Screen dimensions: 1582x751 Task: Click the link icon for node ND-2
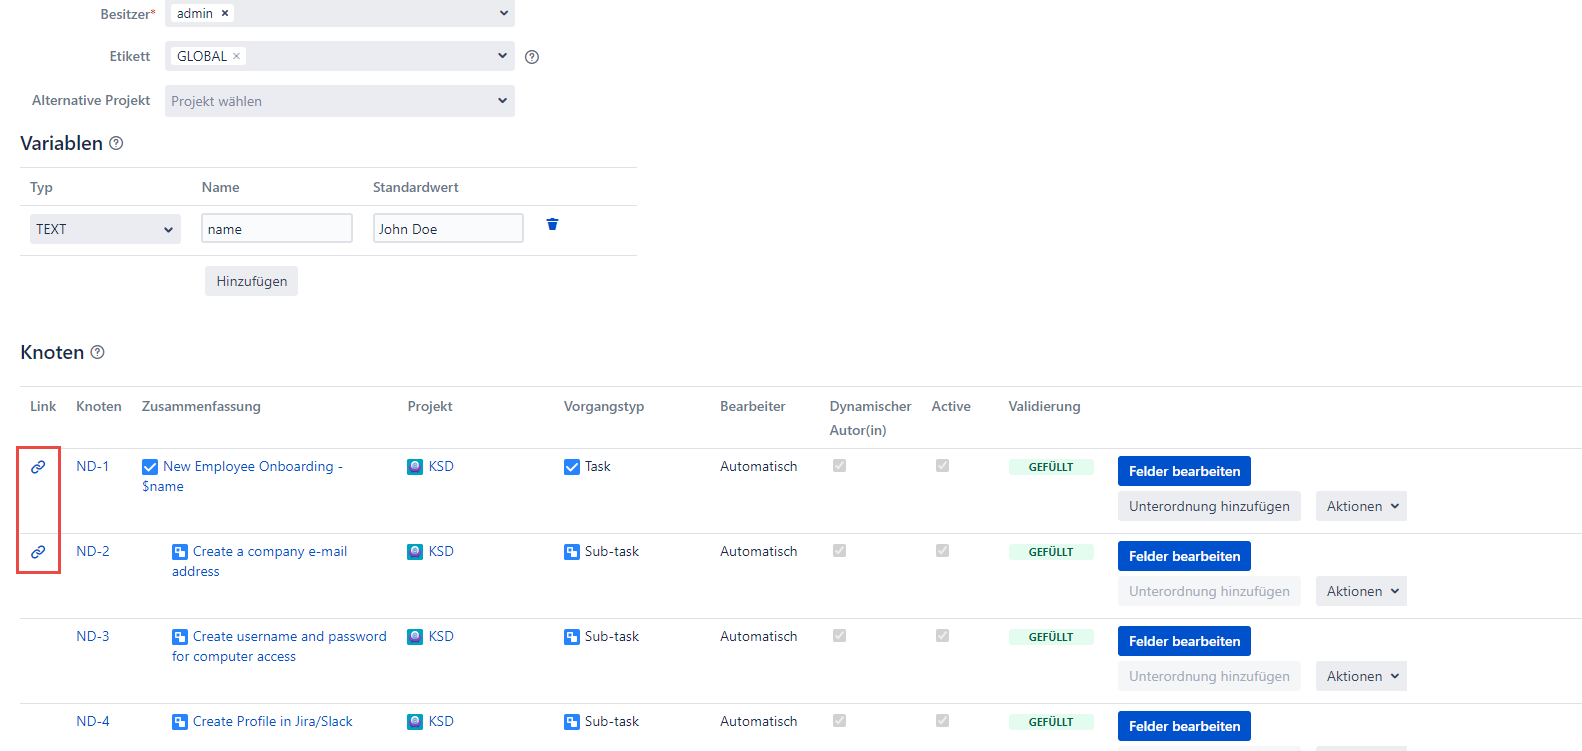(x=38, y=552)
